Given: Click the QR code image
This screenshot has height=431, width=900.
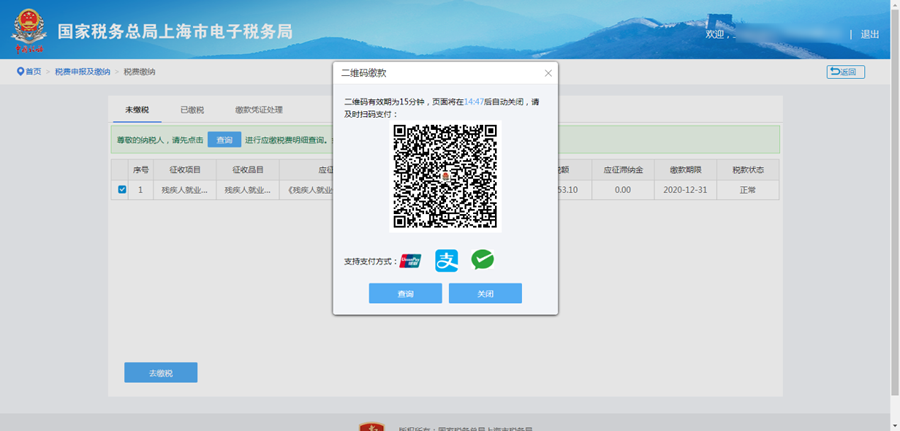Looking at the screenshot, I should point(445,176).
